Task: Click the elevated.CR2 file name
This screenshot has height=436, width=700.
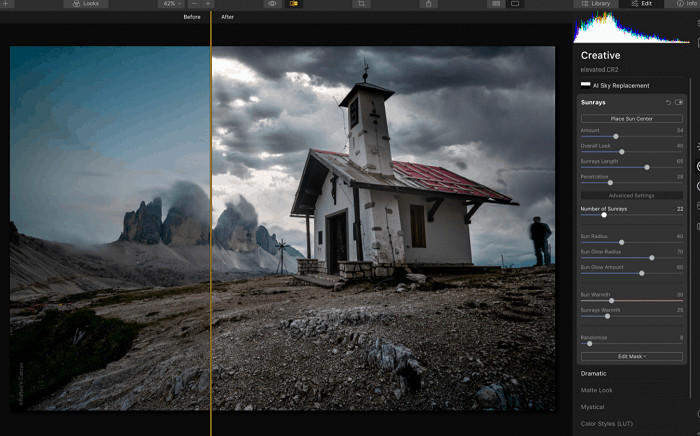Action: click(x=599, y=70)
